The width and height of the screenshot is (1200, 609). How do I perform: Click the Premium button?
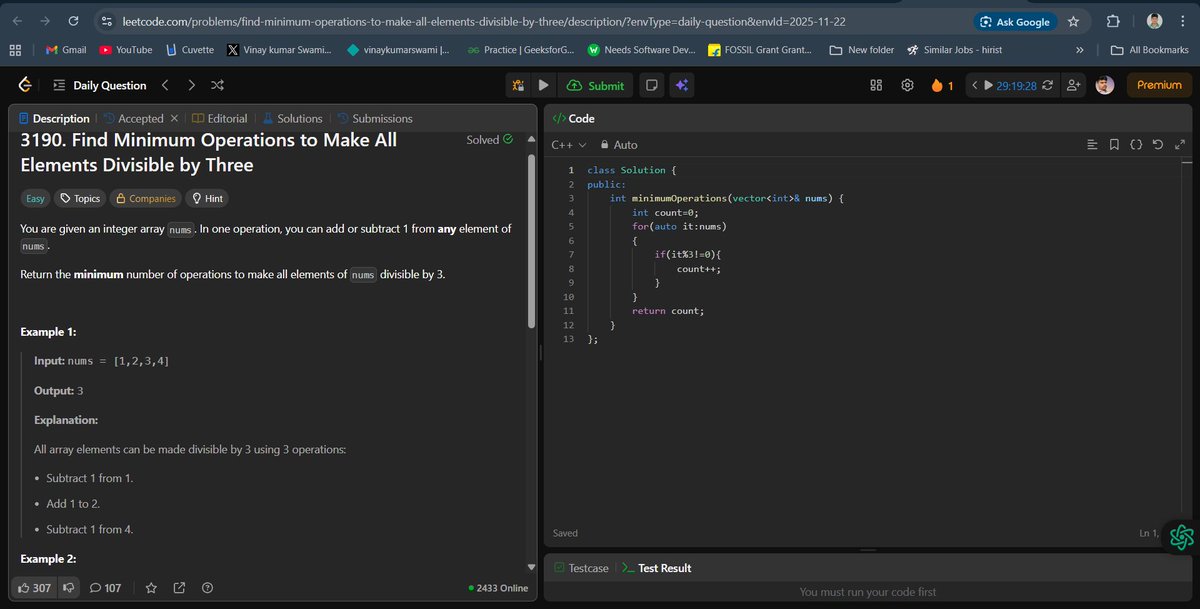pos(1159,86)
